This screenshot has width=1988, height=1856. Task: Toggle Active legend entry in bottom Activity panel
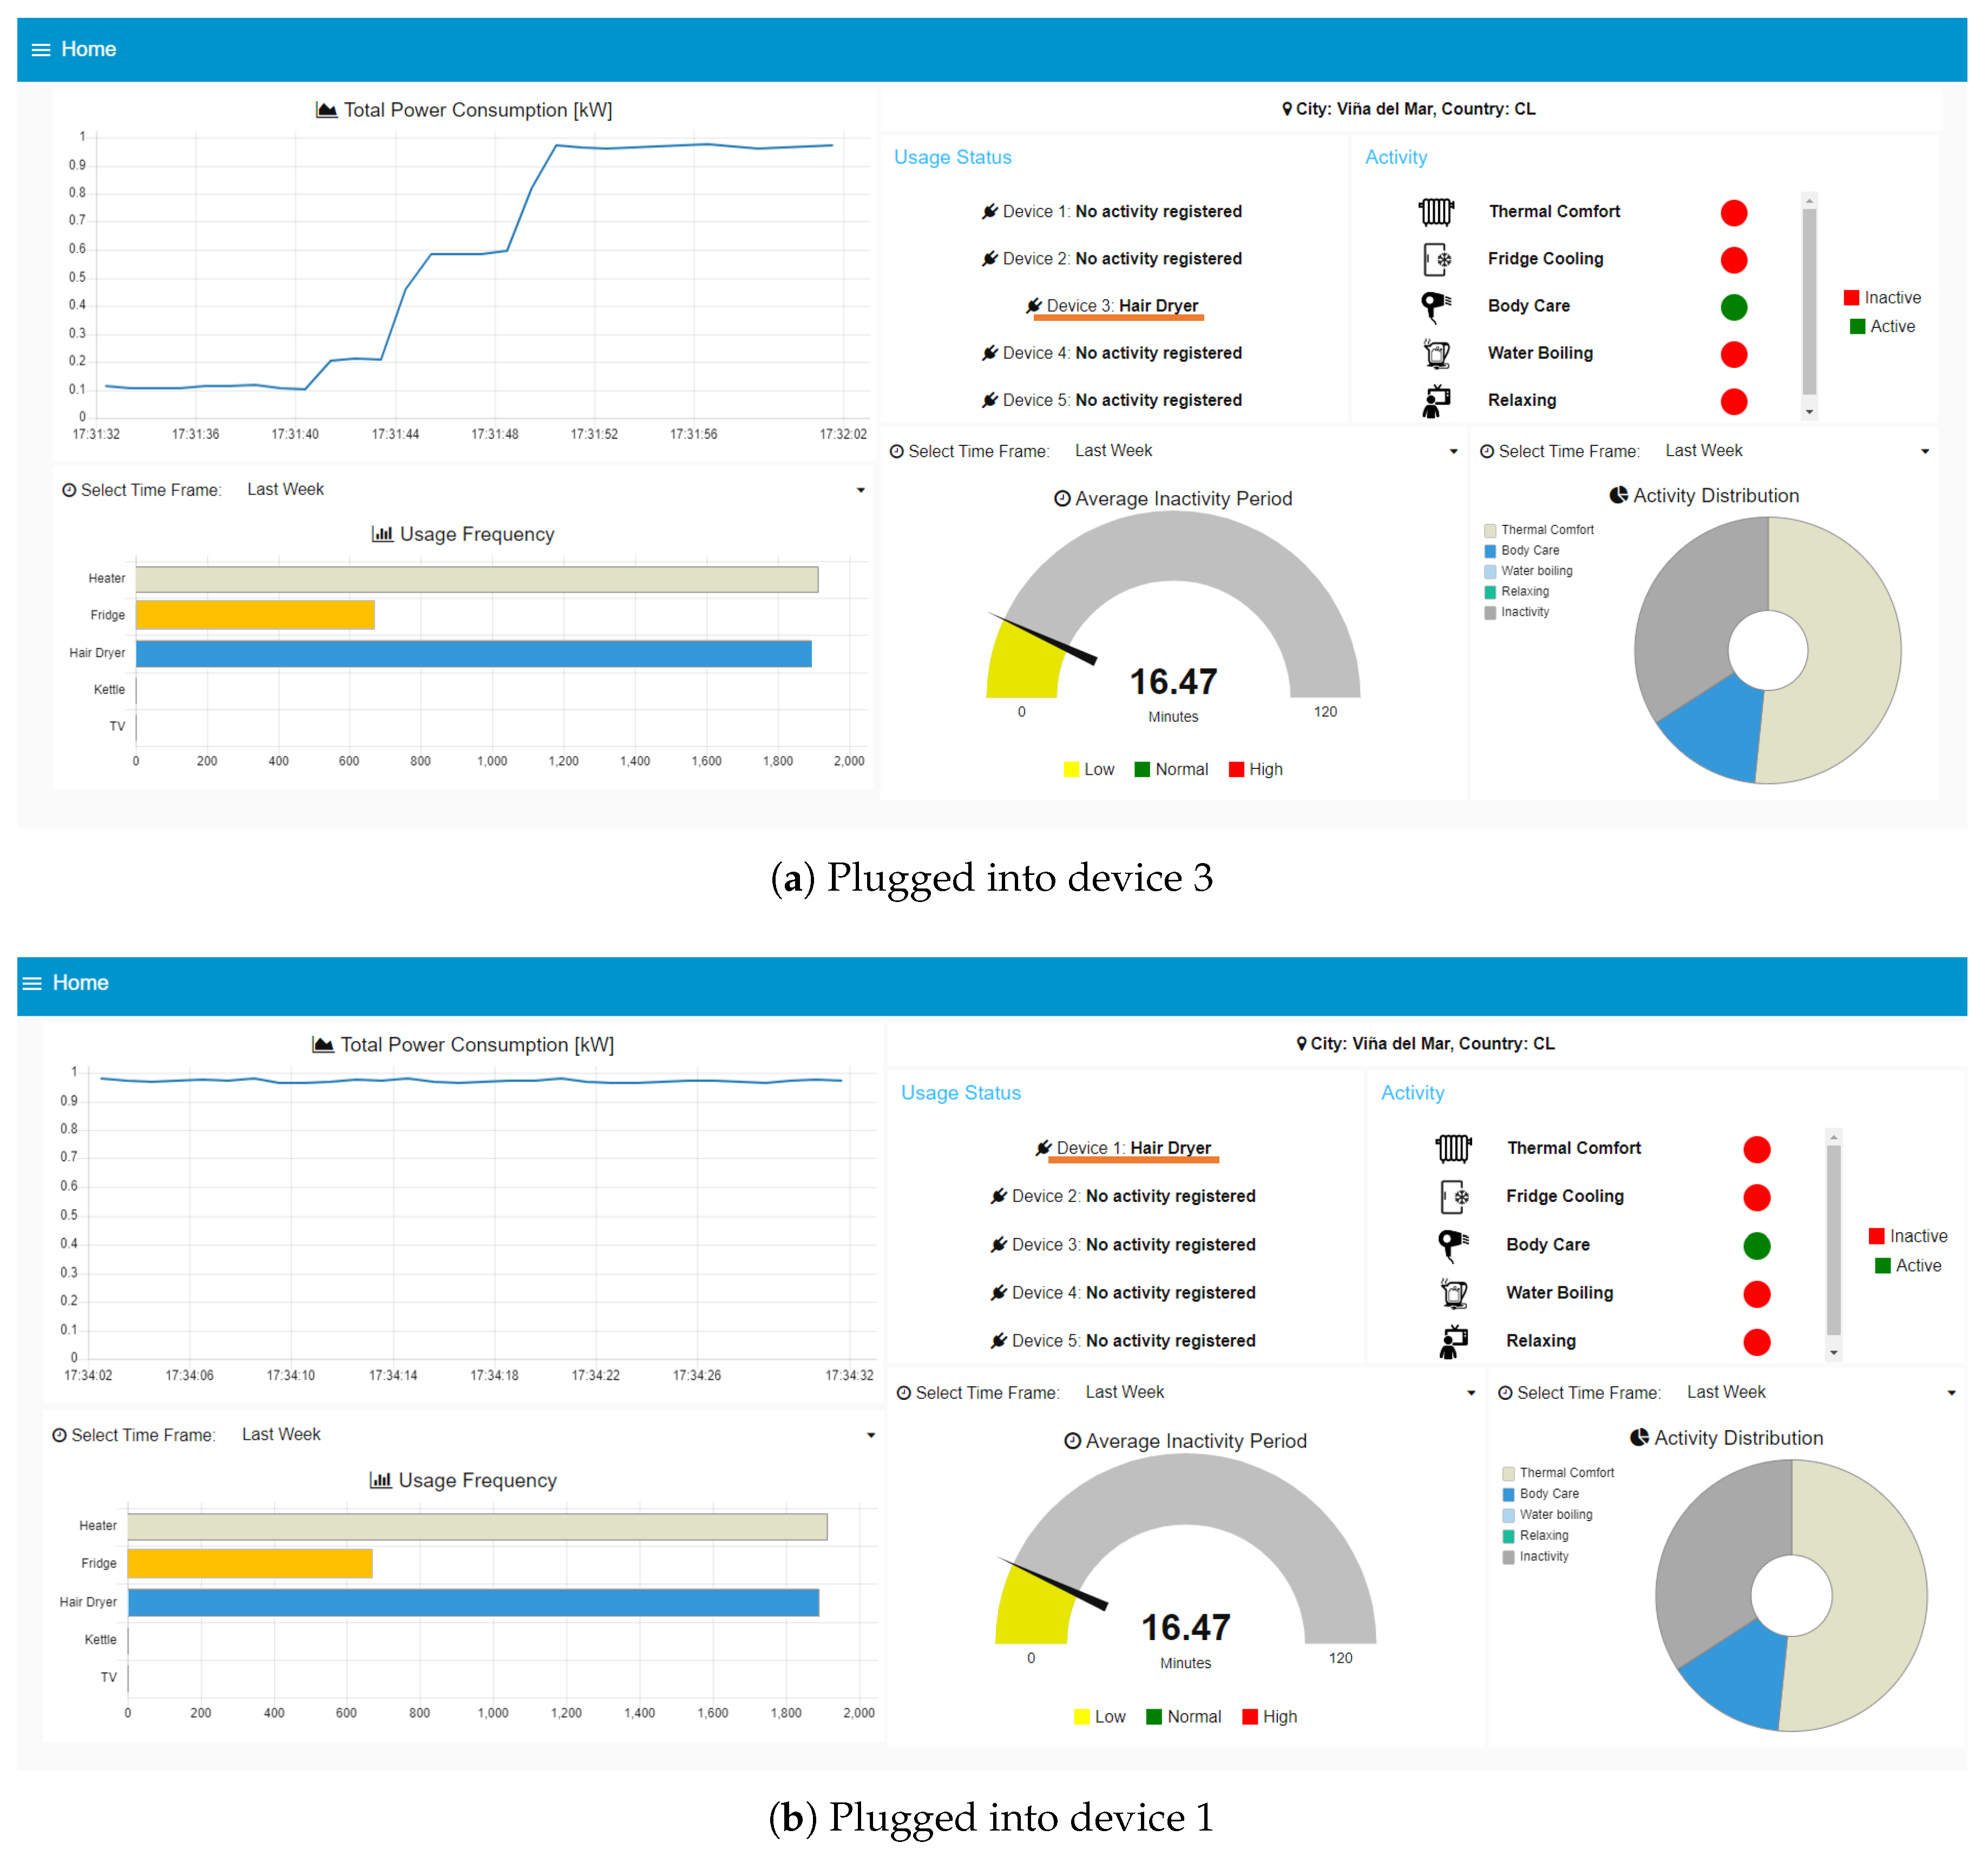pyautogui.click(x=1907, y=1266)
